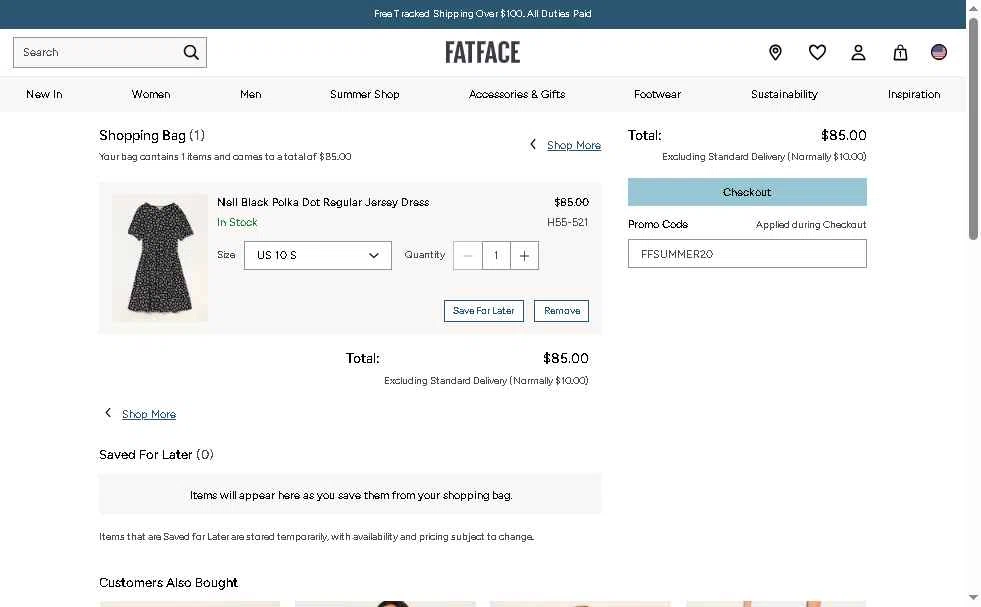Open the Women menu
981x607 pixels.
click(x=151, y=94)
